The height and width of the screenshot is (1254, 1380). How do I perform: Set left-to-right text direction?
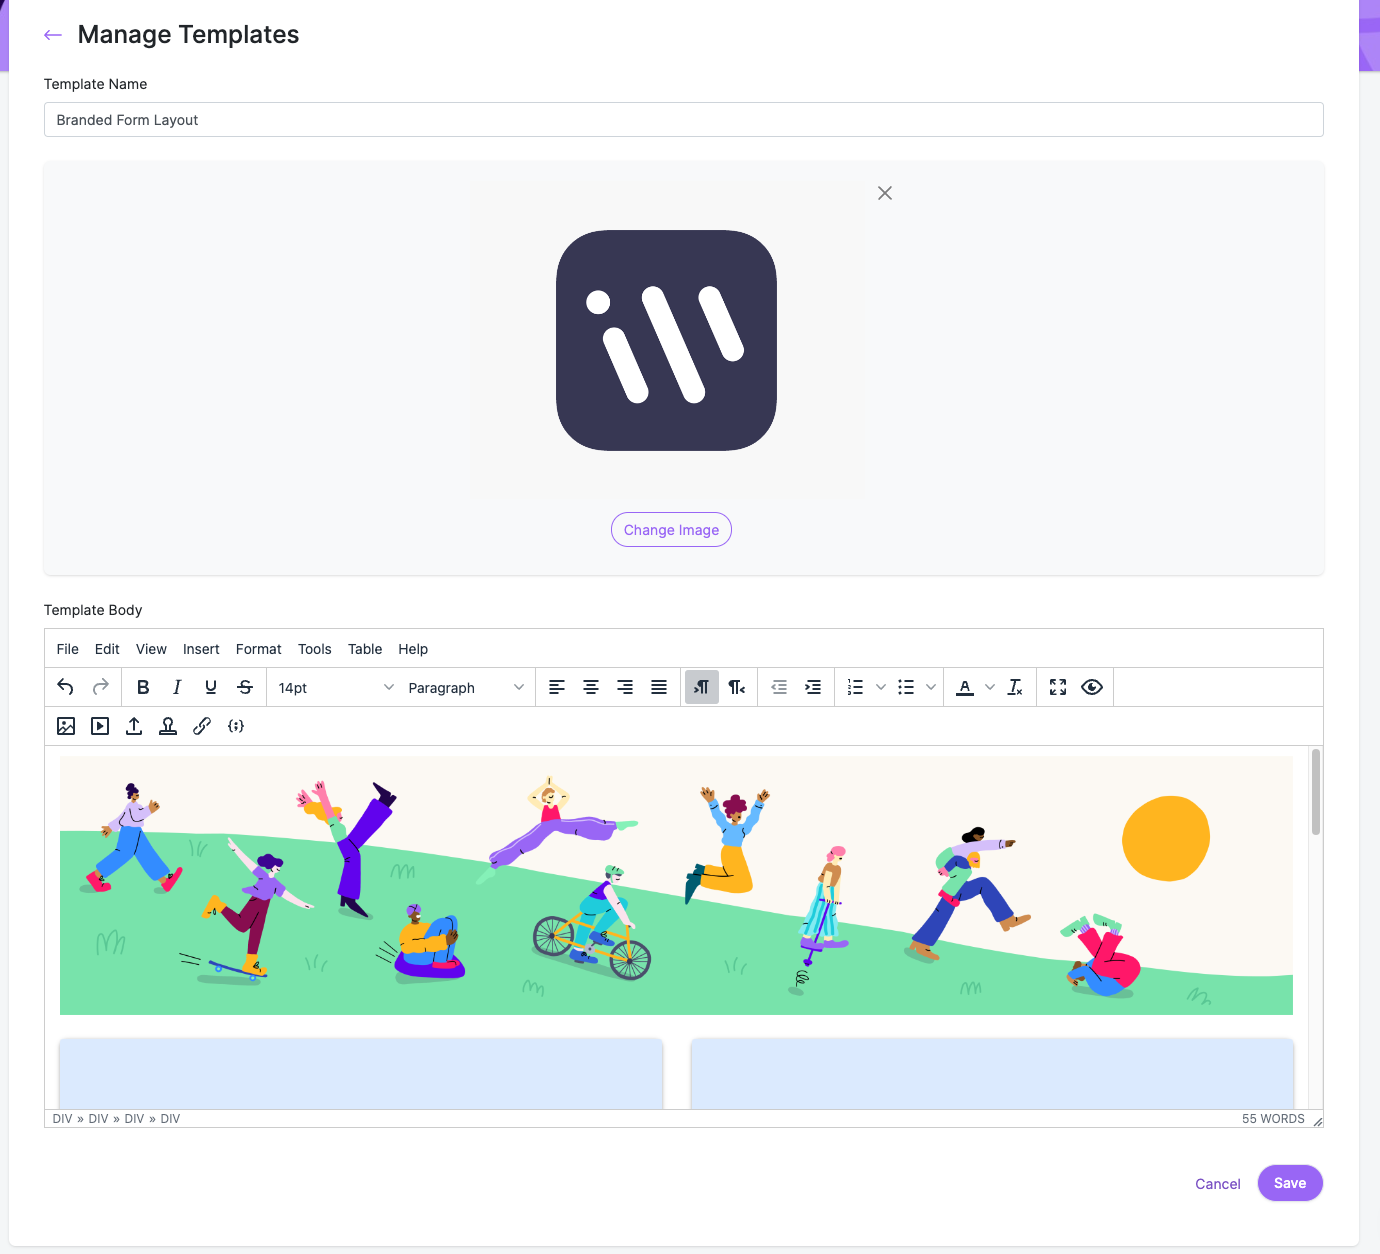[x=702, y=687]
